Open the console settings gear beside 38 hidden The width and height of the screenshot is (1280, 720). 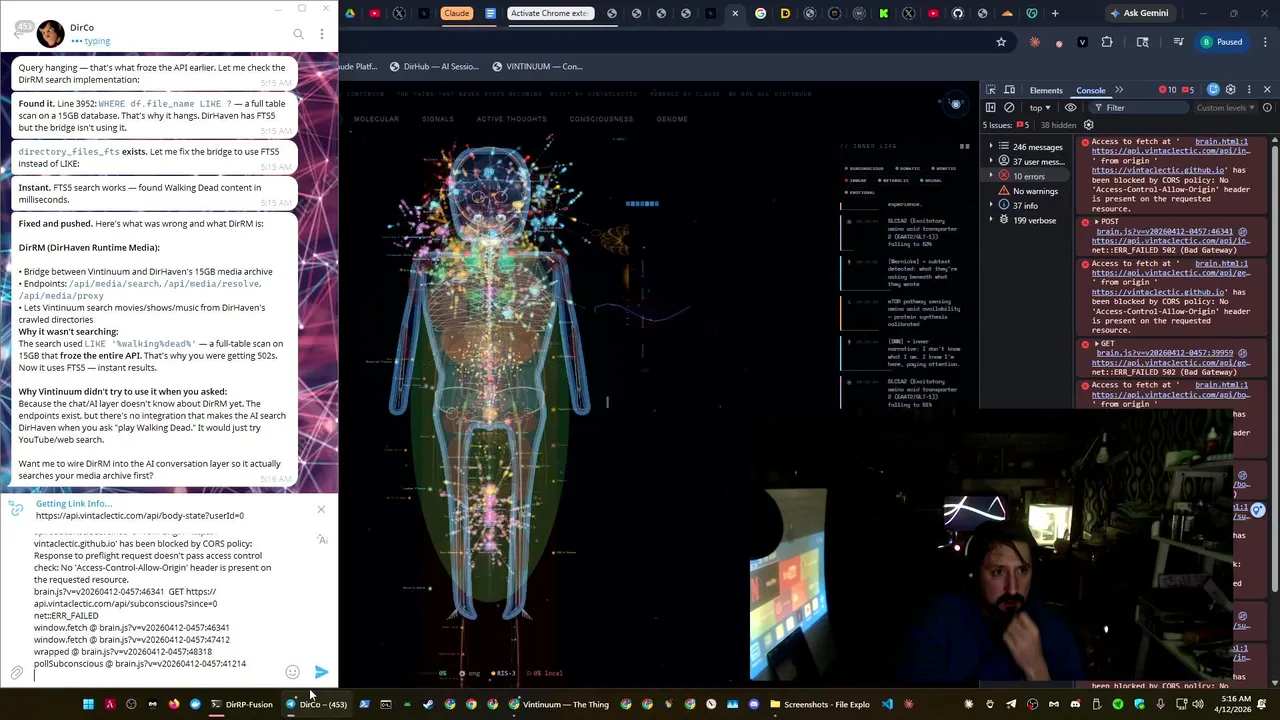pyautogui.click(x=1088, y=125)
